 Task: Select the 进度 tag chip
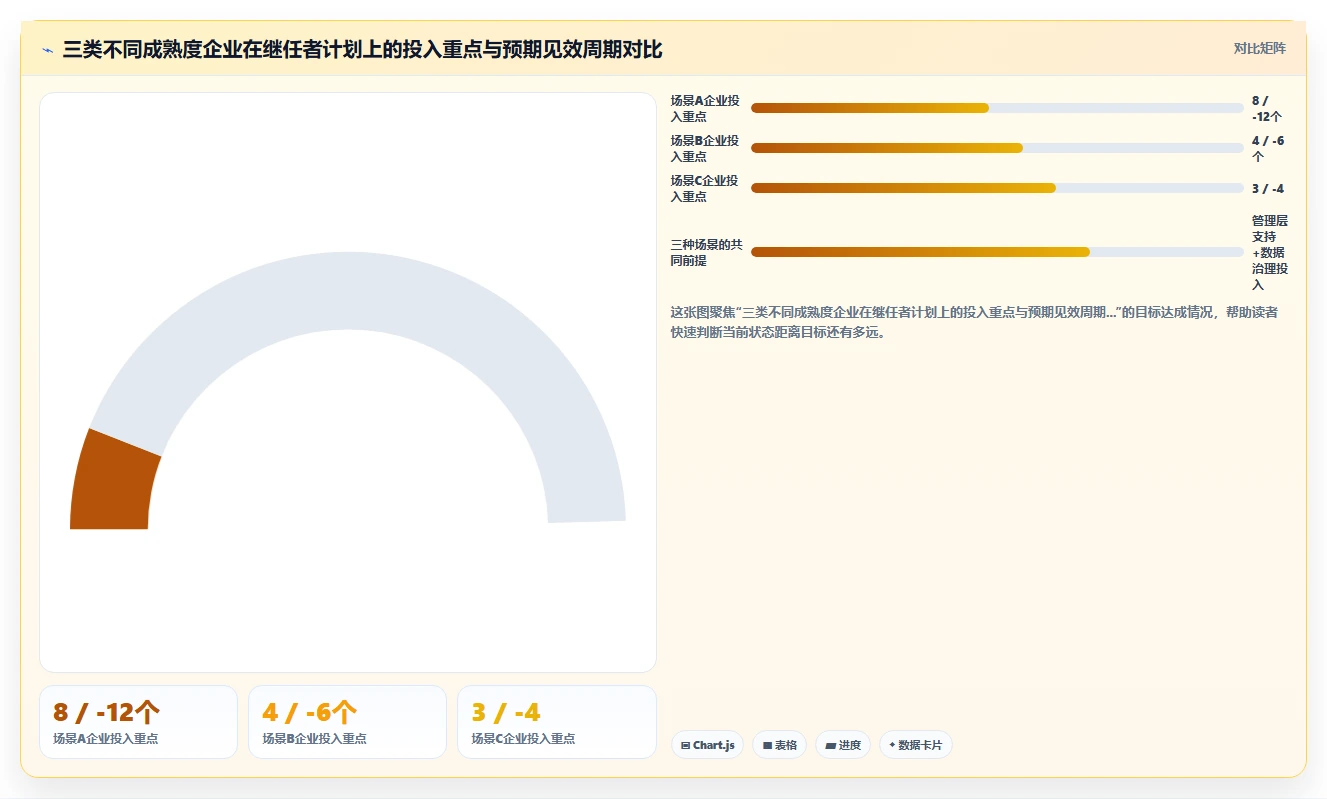point(842,745)
